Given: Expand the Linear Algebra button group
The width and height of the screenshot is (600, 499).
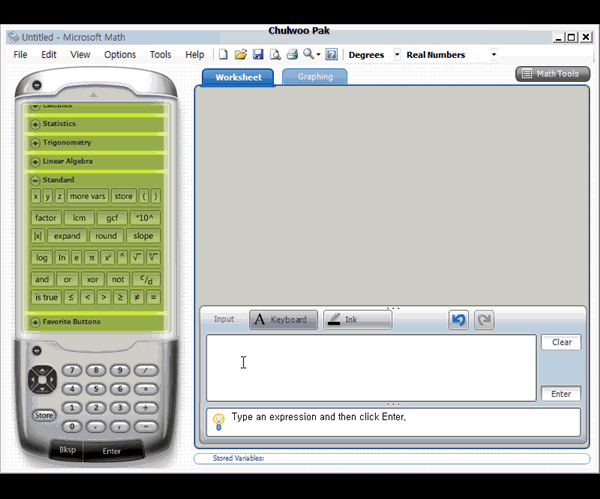Looking at the screenshot, I should click(35, 161).
